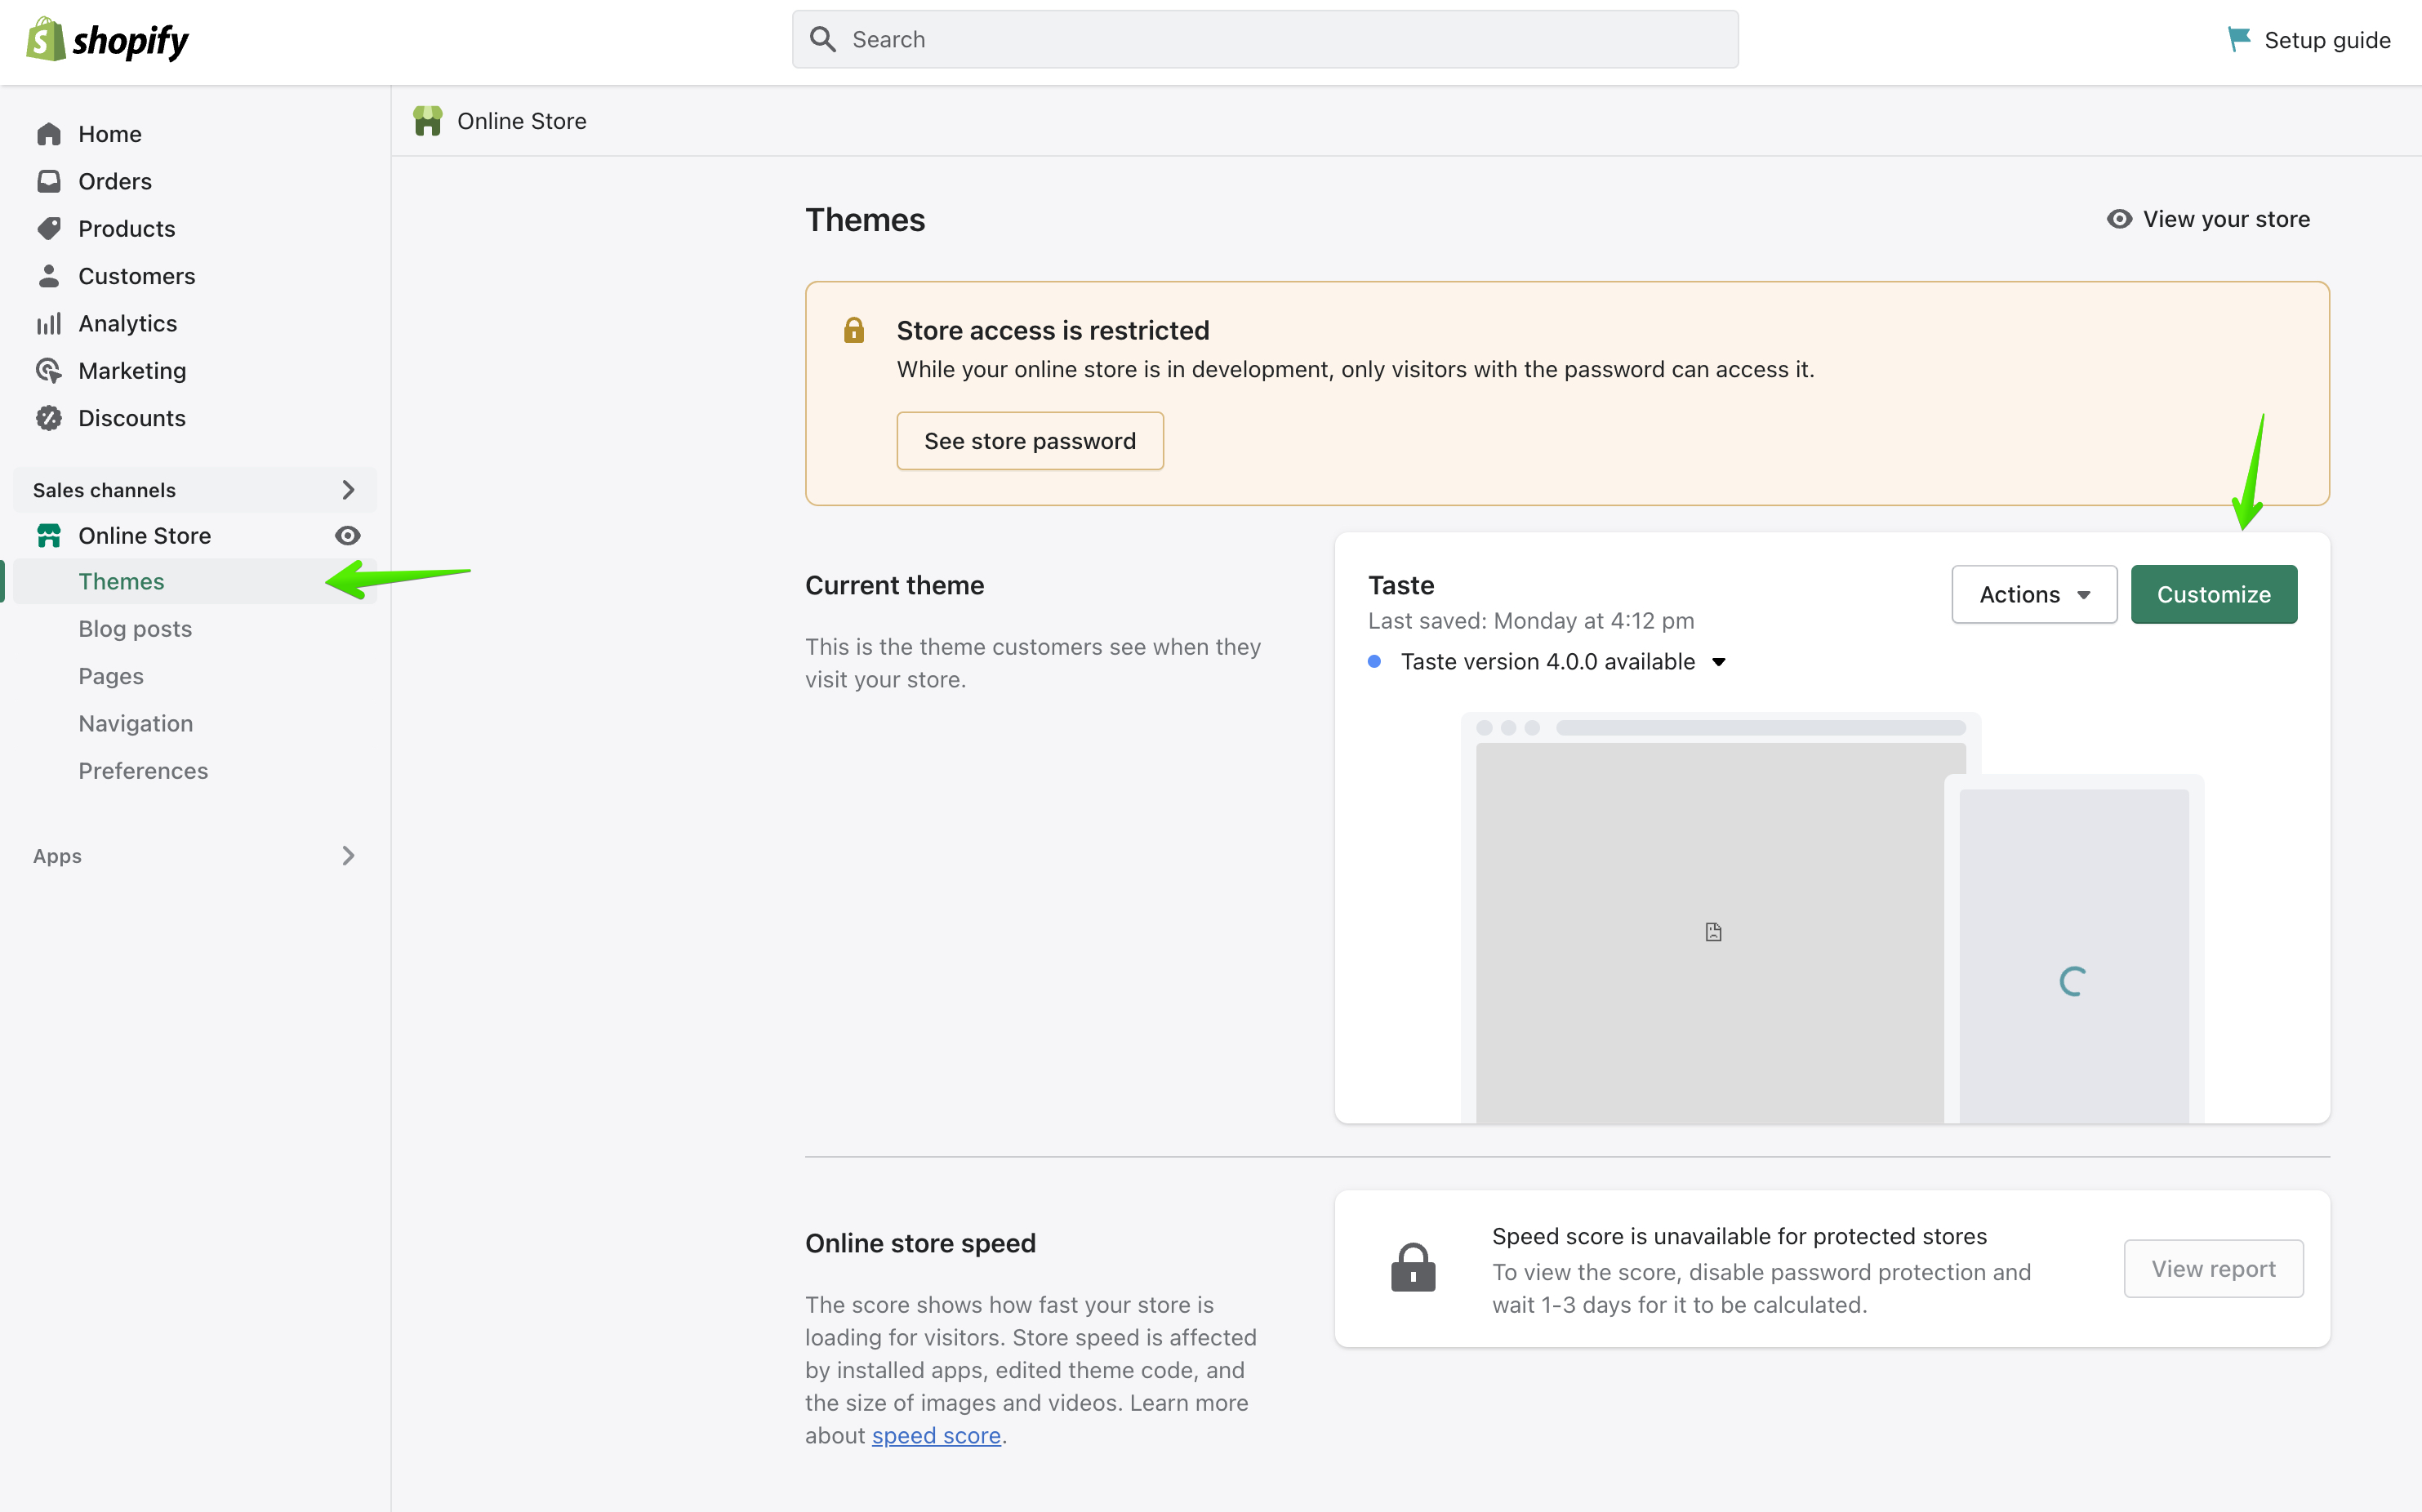
Task: Click the View report button
Action: pos(2213,1269)
